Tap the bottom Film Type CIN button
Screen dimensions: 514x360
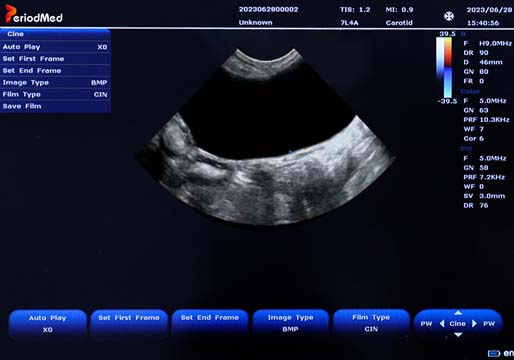pos(371,323)
